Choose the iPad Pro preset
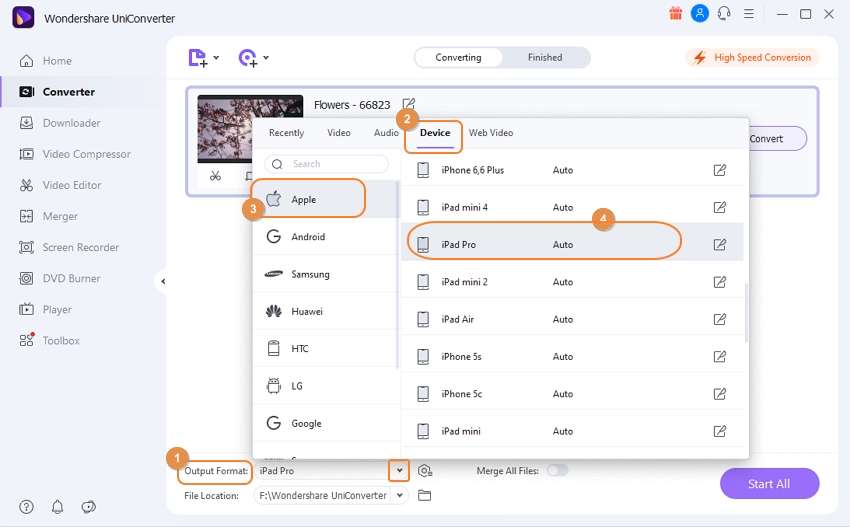 coord(572,245)
